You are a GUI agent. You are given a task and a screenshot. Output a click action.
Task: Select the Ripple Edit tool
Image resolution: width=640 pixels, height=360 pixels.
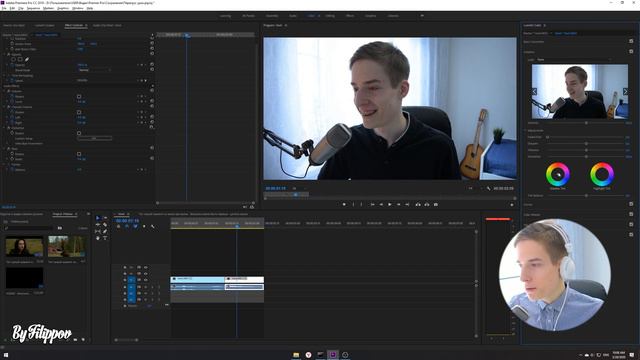[98, 224]
